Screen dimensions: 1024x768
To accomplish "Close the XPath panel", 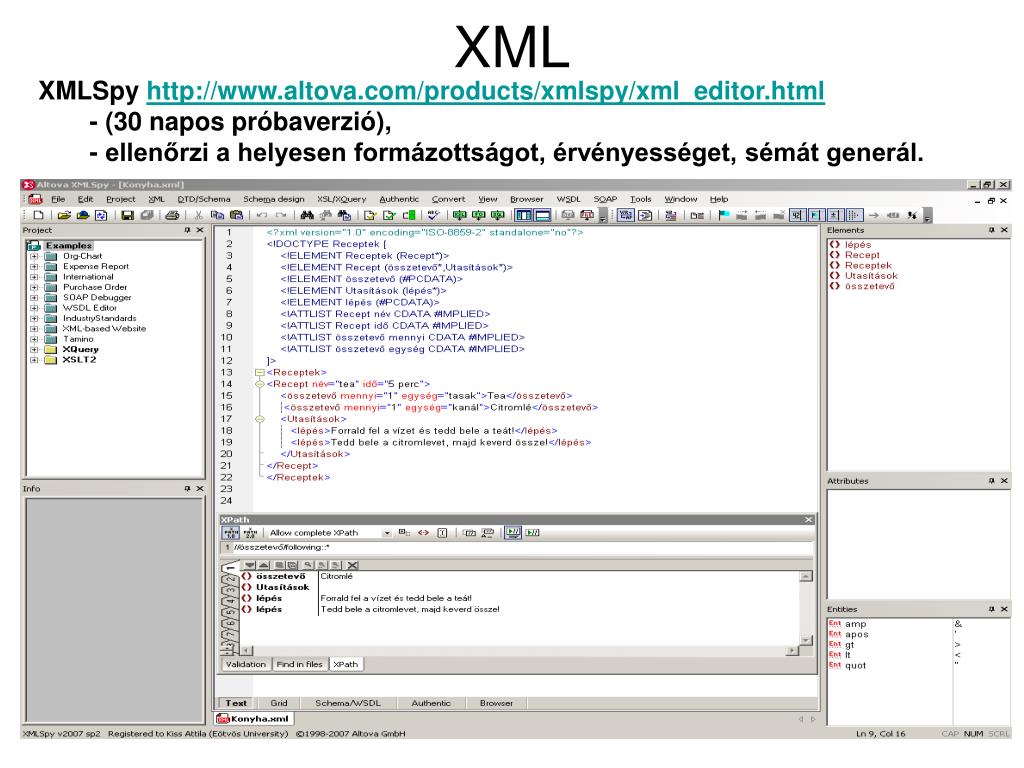I will pos(808,520).
